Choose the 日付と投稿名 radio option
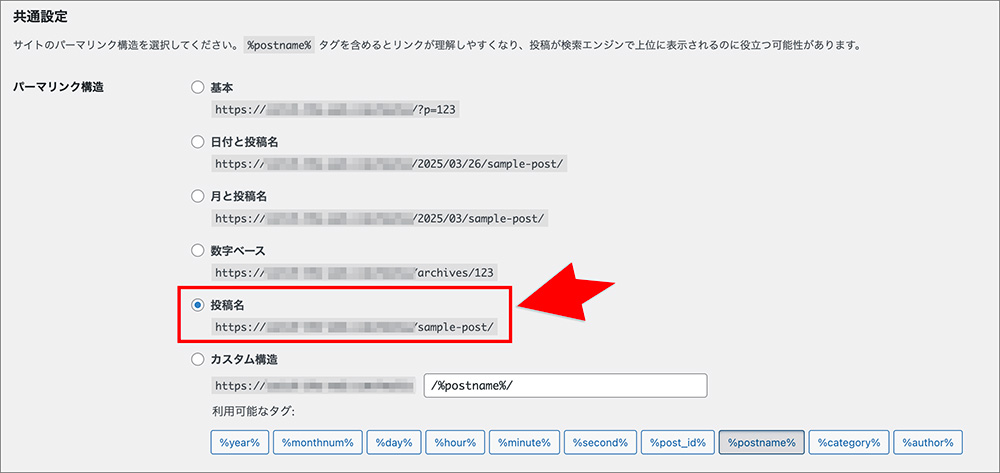The image size is (1000, 473). 198,142
